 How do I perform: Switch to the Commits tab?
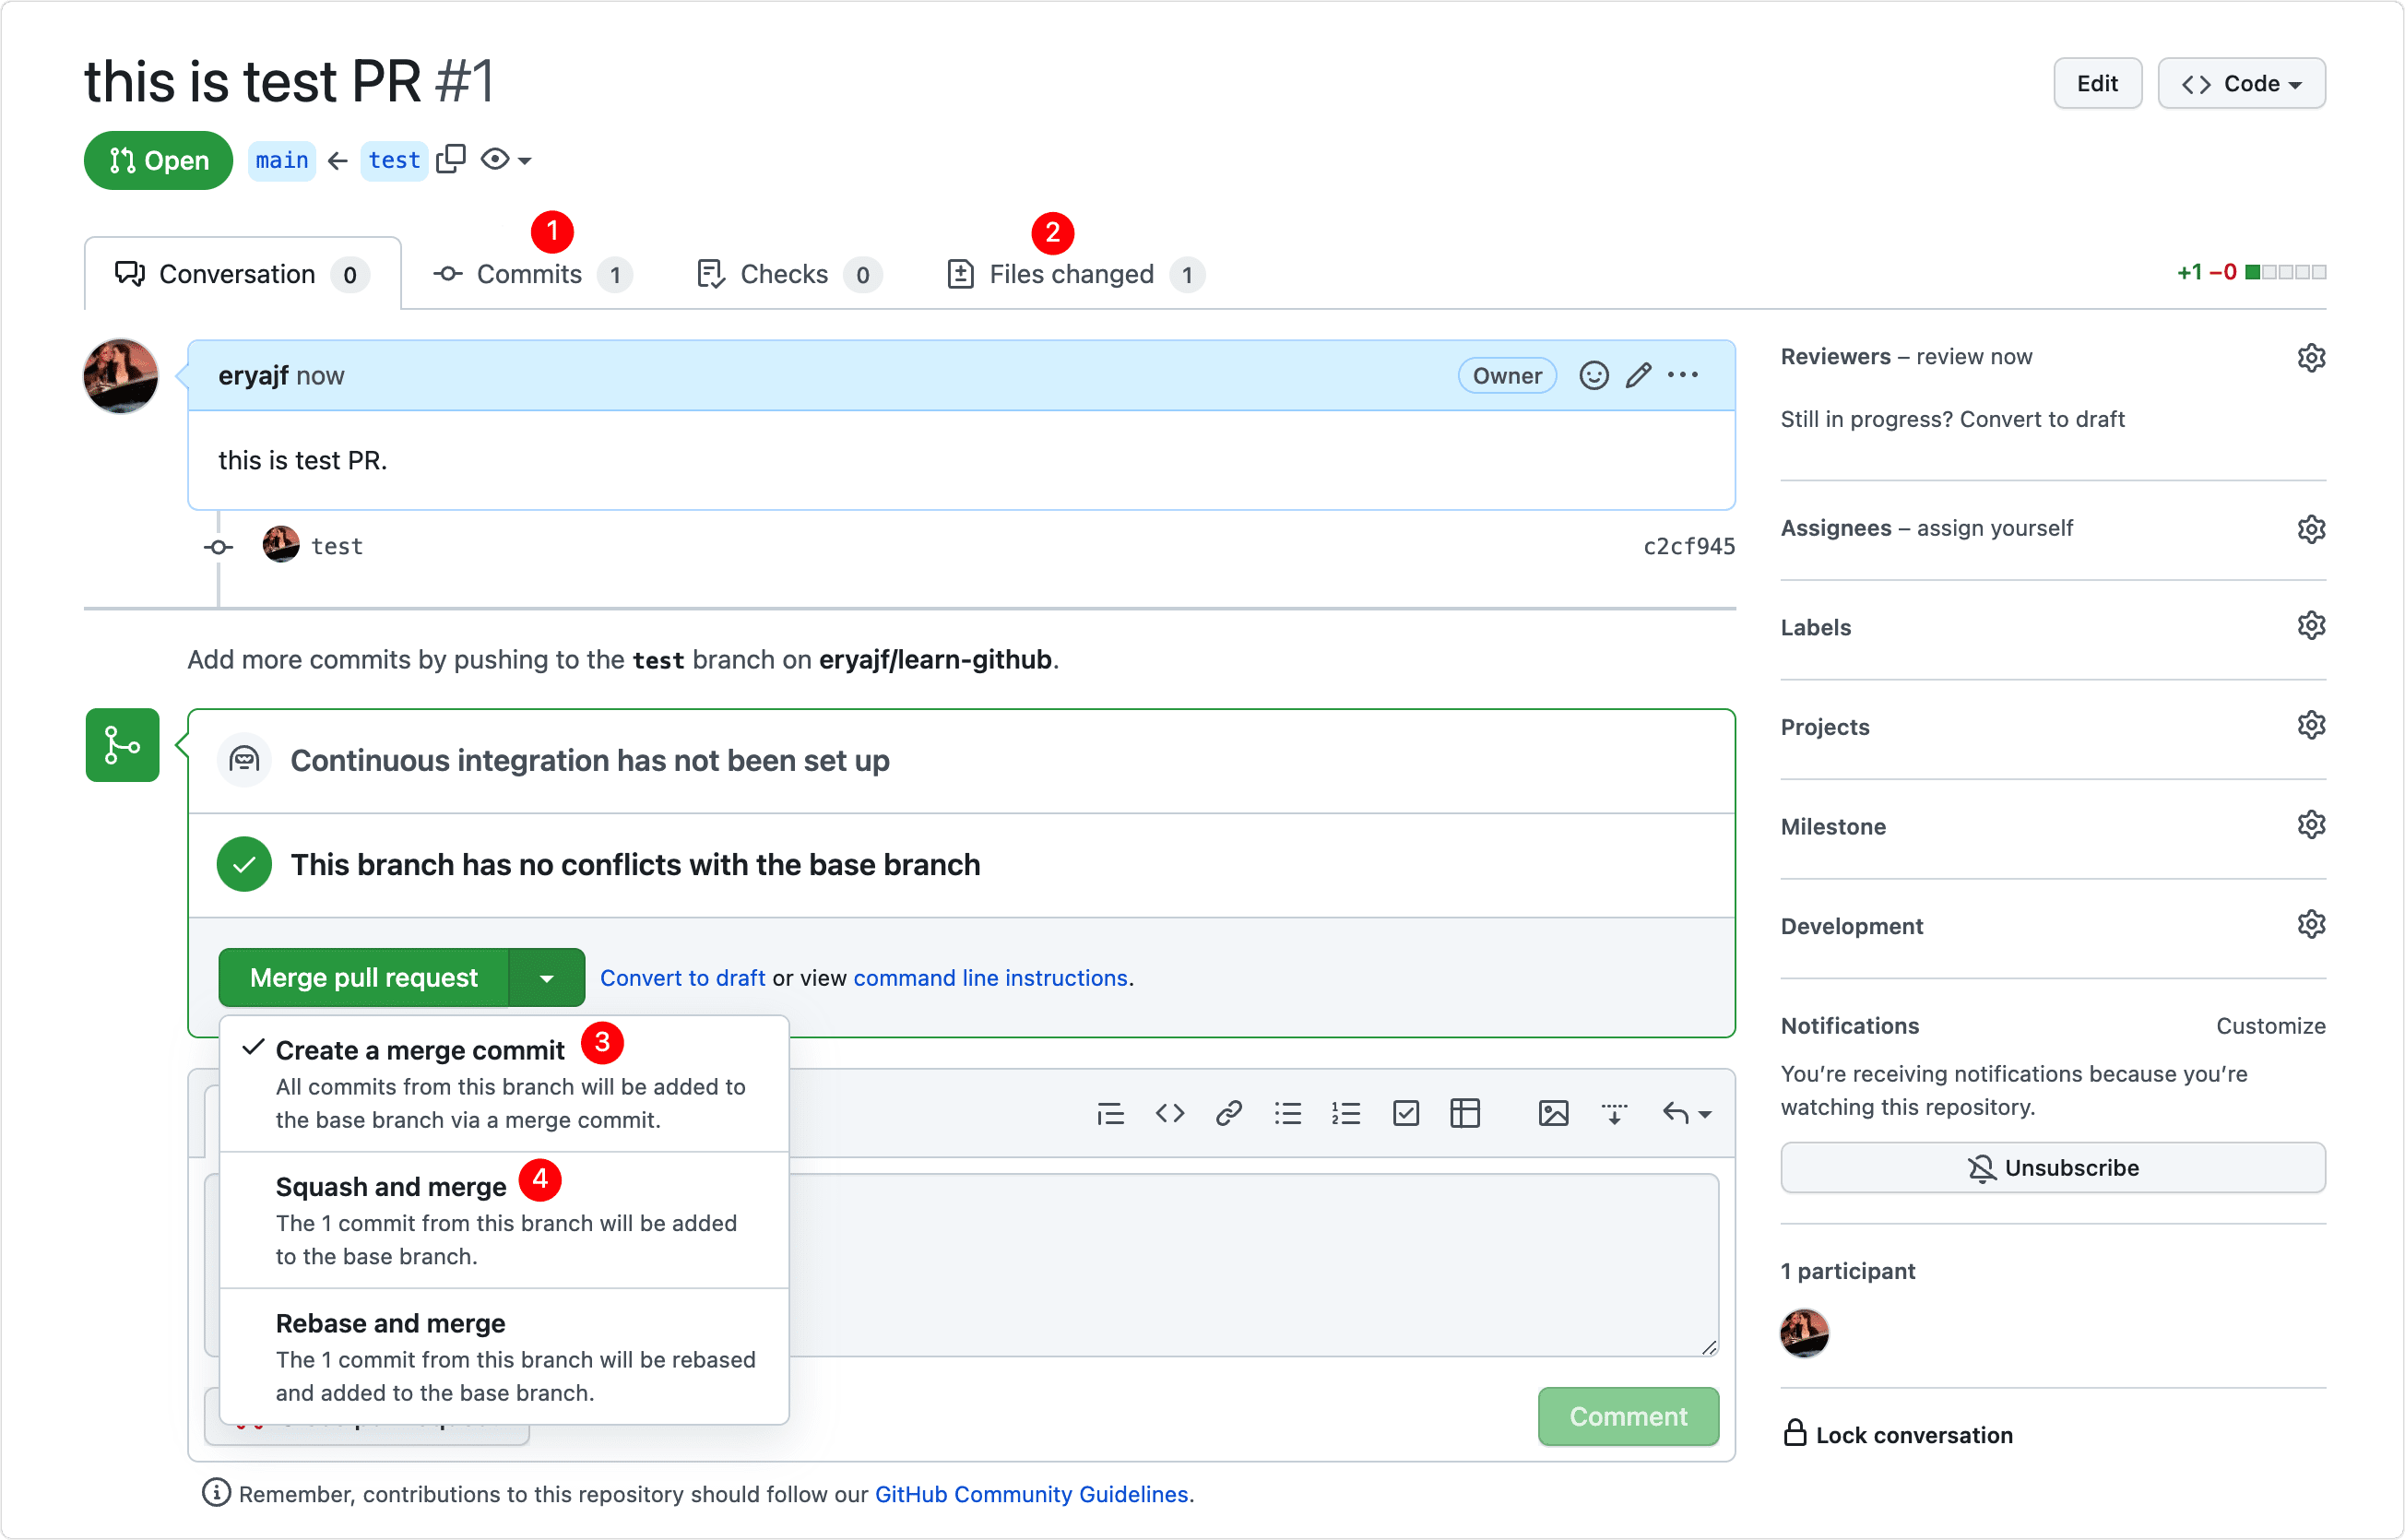[x=529, y=274]
